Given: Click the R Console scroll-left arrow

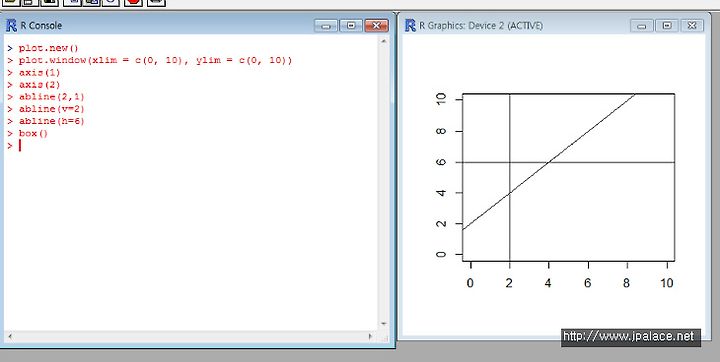Looking at the screenshot, I should 10,336.
